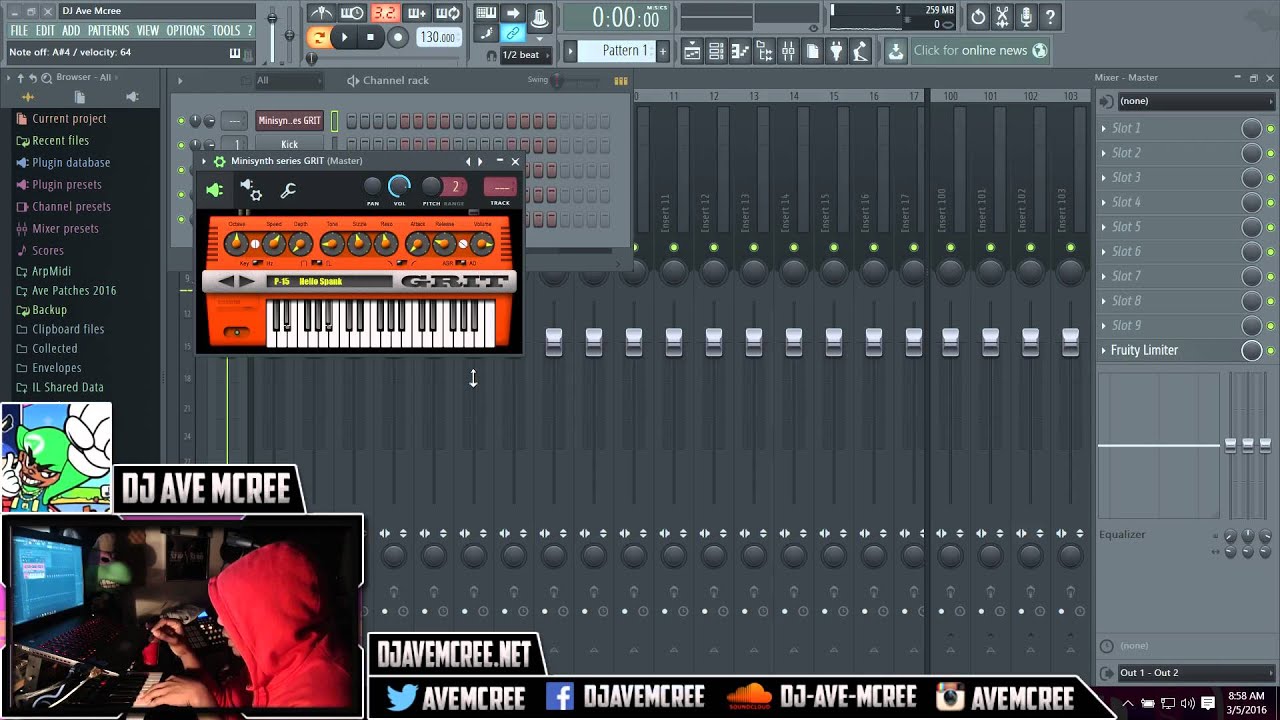Show the Mixer window toolbar icon
This screenshot has height=720, width=1280.
pos(788,51)
